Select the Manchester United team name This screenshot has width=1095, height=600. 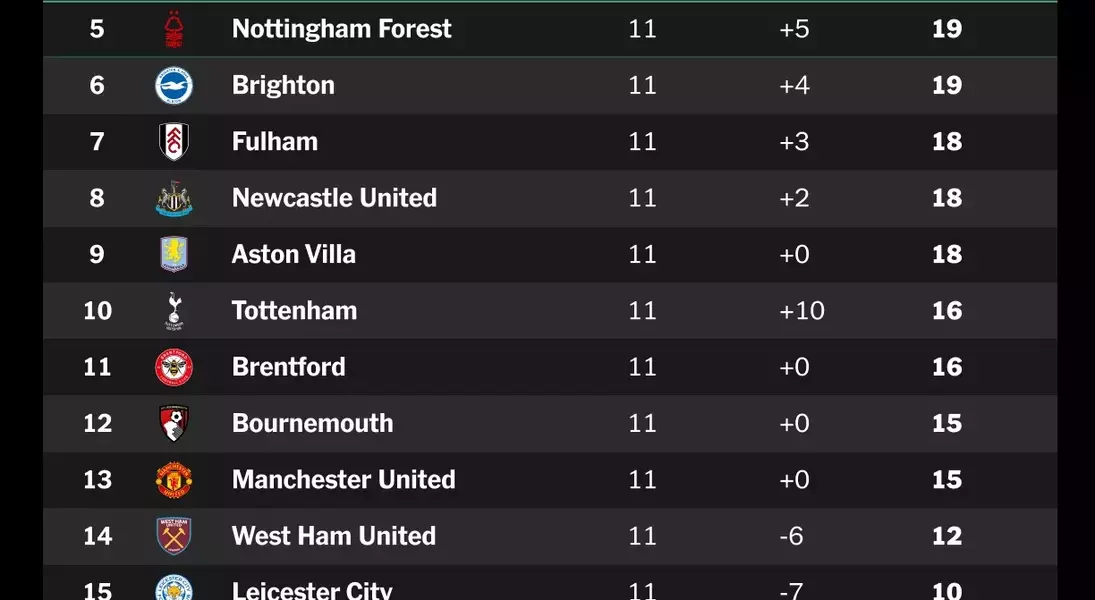344,480
